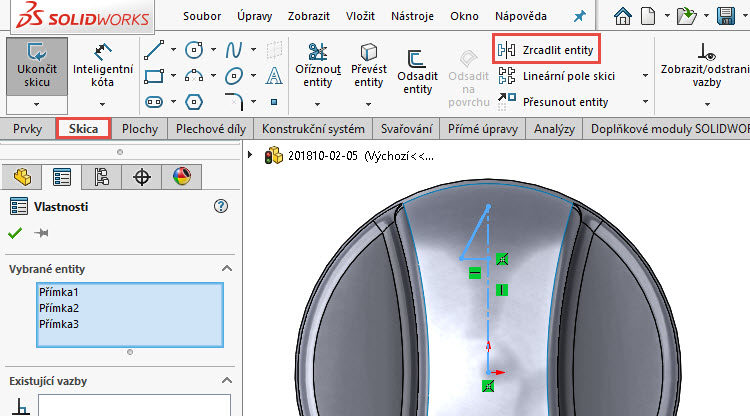The height and width of the screenshot is (416, 750).
Task: Click Ukončit skicu to exit sketch
Action: pos(37,66)
